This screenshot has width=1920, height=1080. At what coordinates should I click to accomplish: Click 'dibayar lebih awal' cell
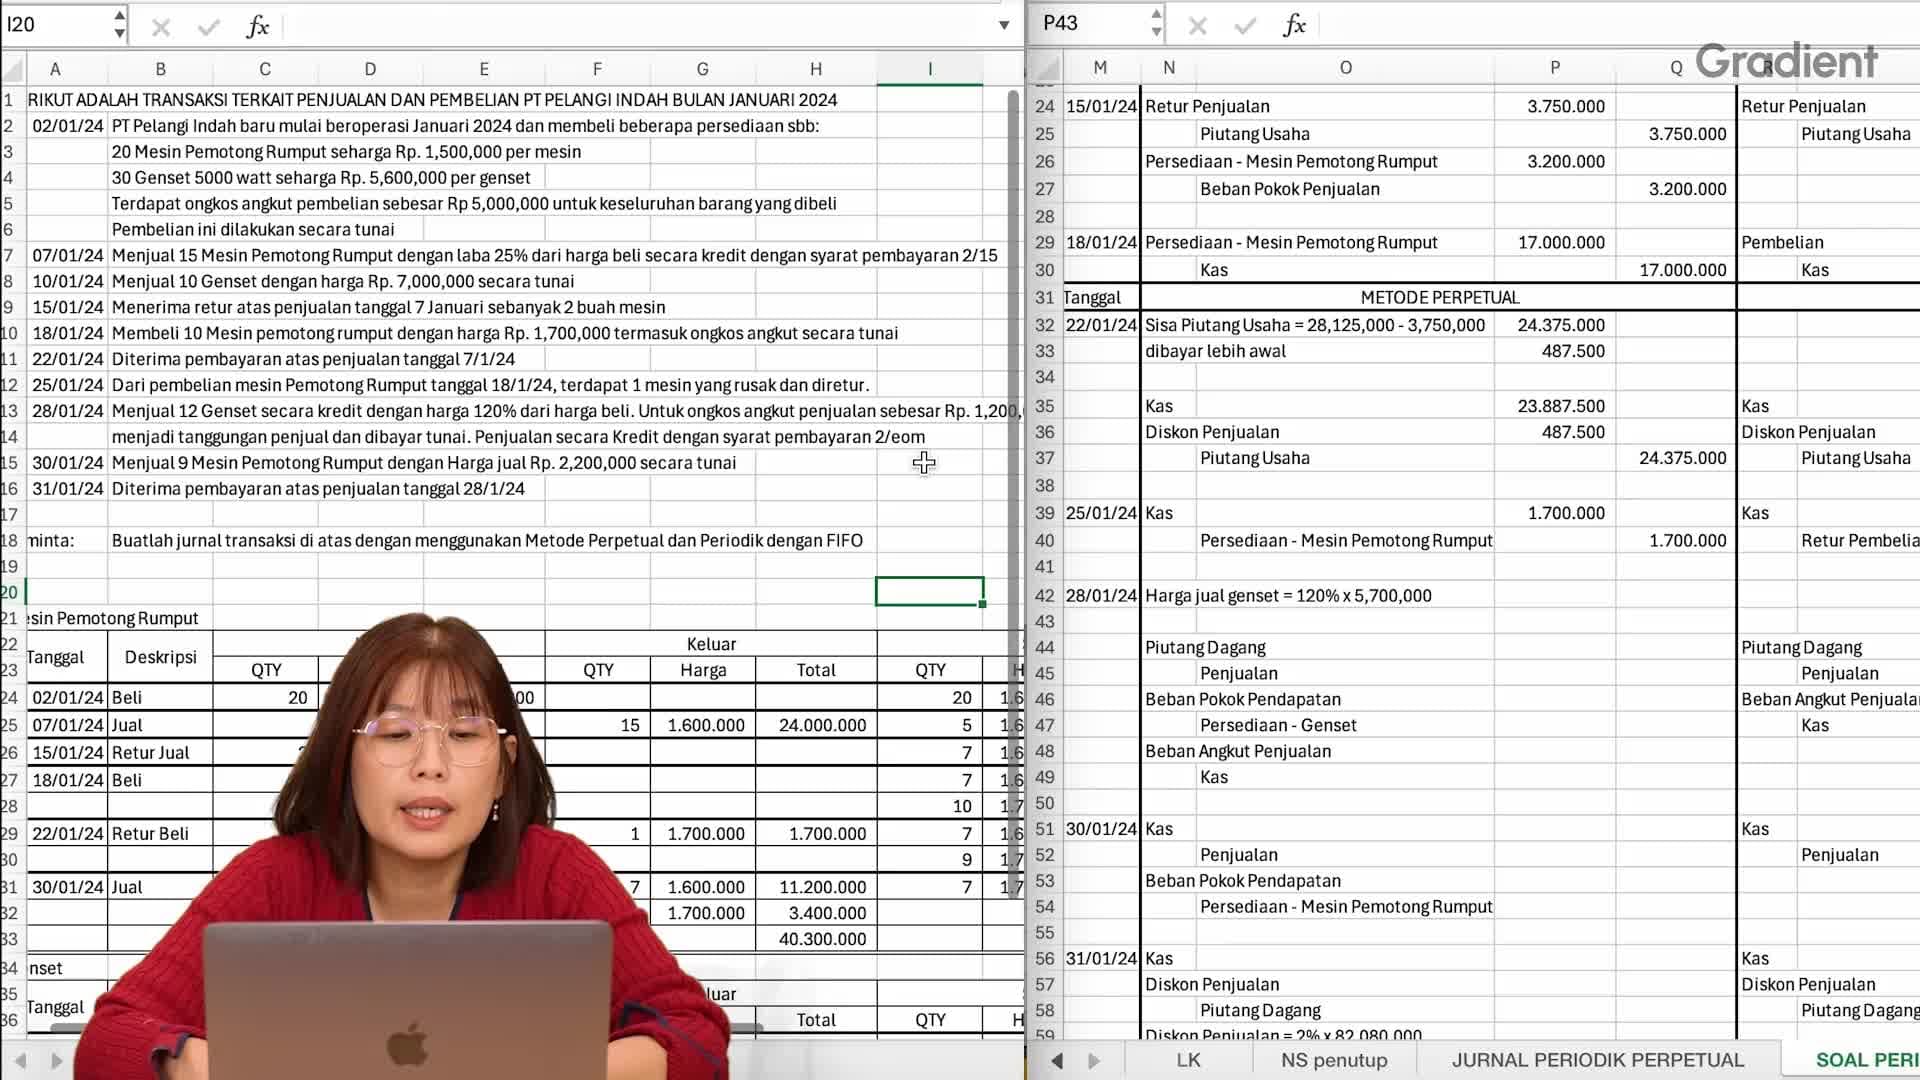(1215, 351)
